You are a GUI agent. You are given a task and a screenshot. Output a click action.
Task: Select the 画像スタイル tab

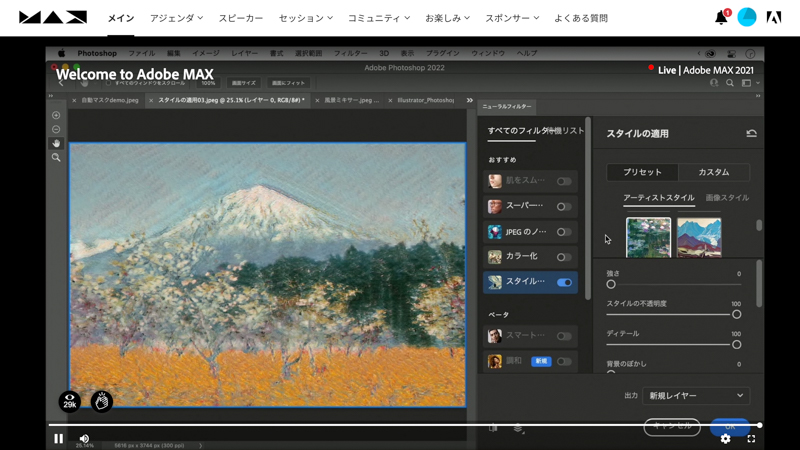727,197
